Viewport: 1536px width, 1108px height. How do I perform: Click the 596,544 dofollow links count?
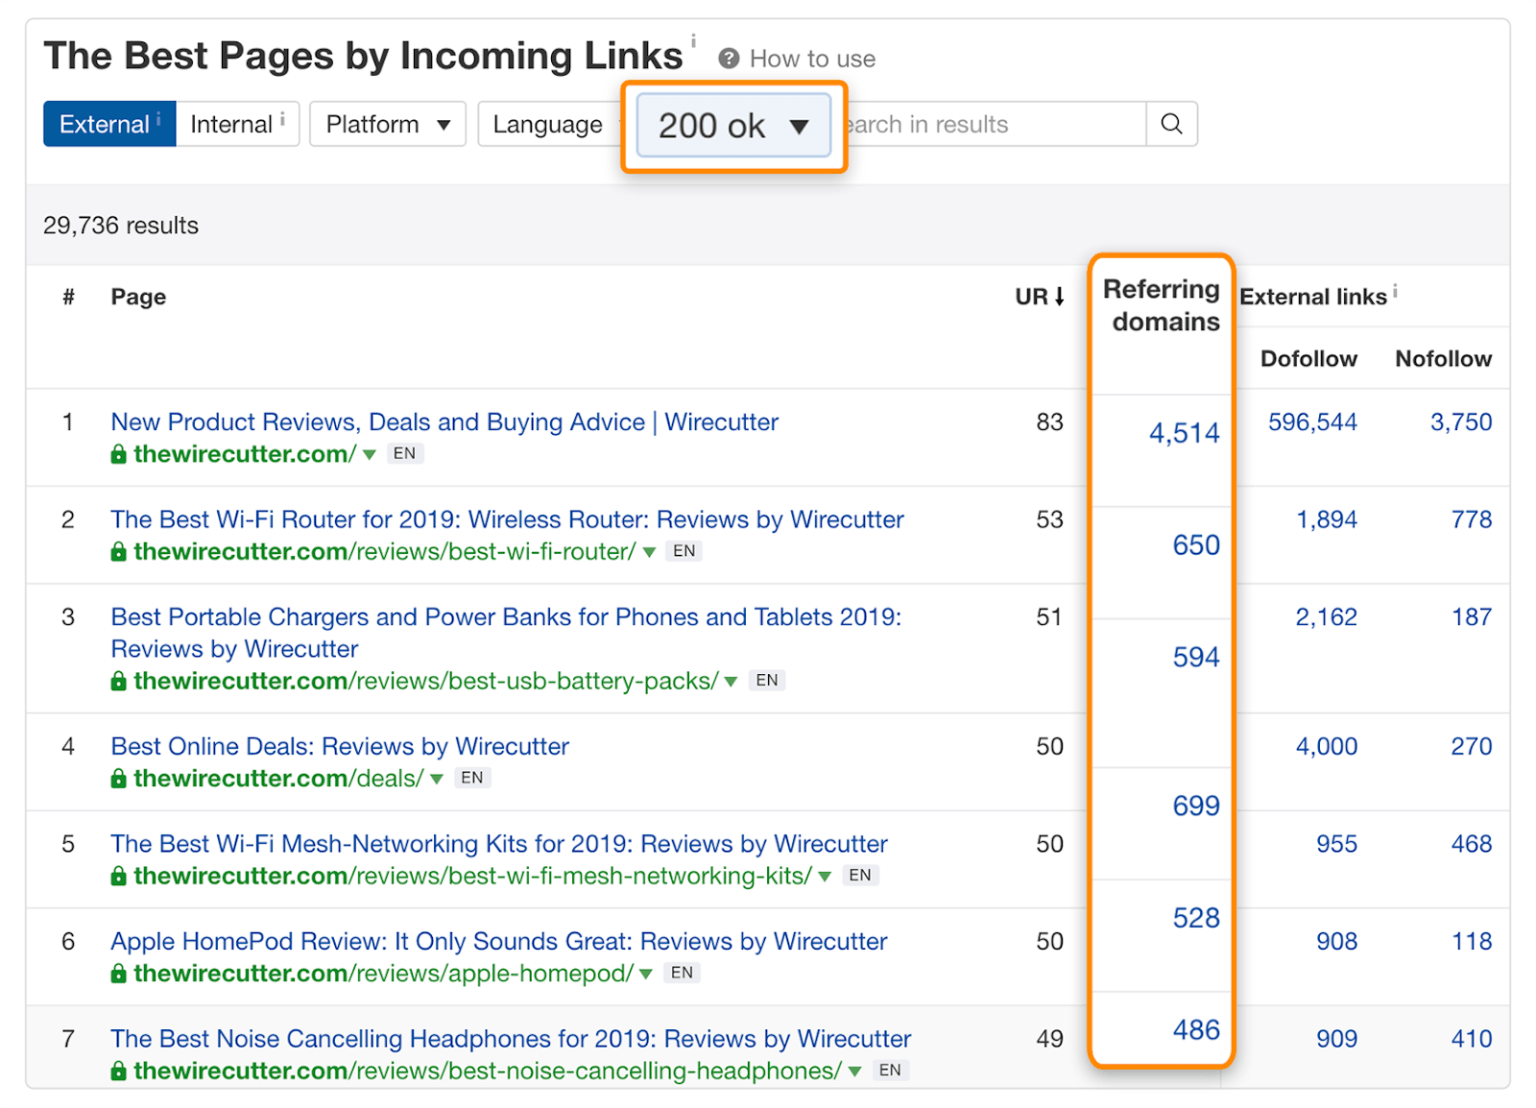pyautogui.click(x=1311, y=422)
